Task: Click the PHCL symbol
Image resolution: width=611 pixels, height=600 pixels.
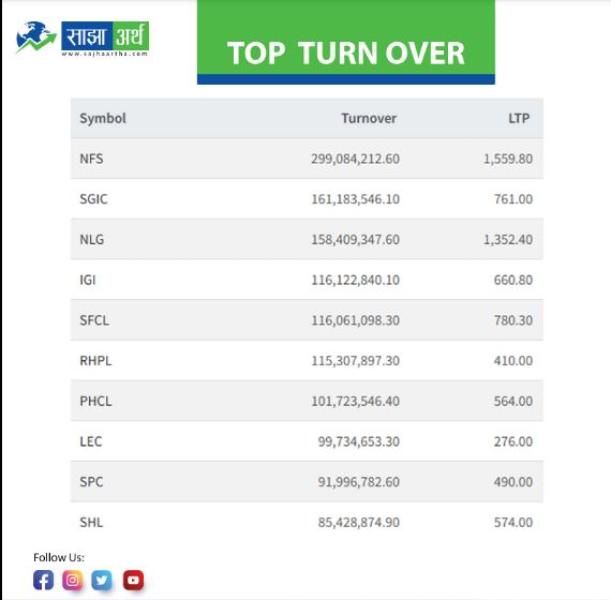Action: [x=96, y=401]
